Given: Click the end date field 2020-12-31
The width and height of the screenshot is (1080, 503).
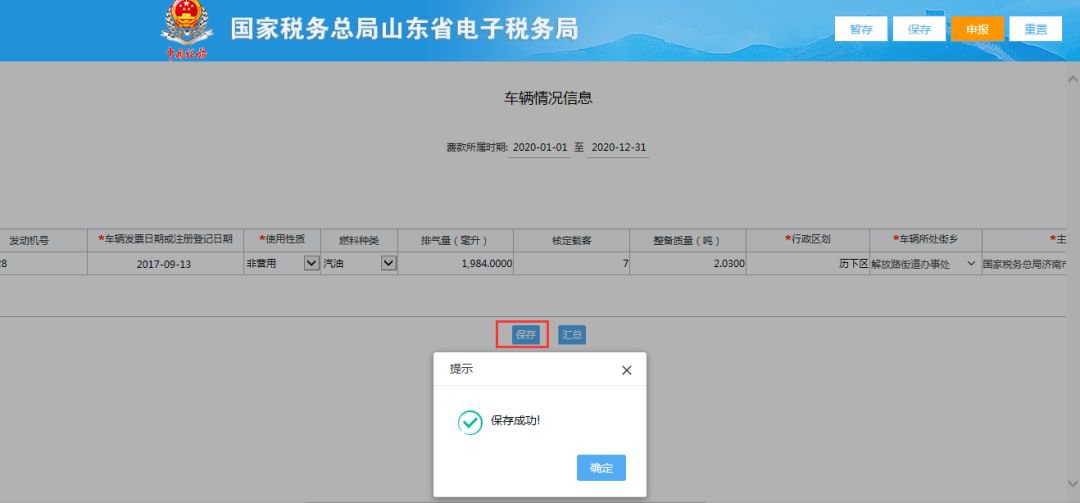Looking at the screenshot, I should click(618, 148).
